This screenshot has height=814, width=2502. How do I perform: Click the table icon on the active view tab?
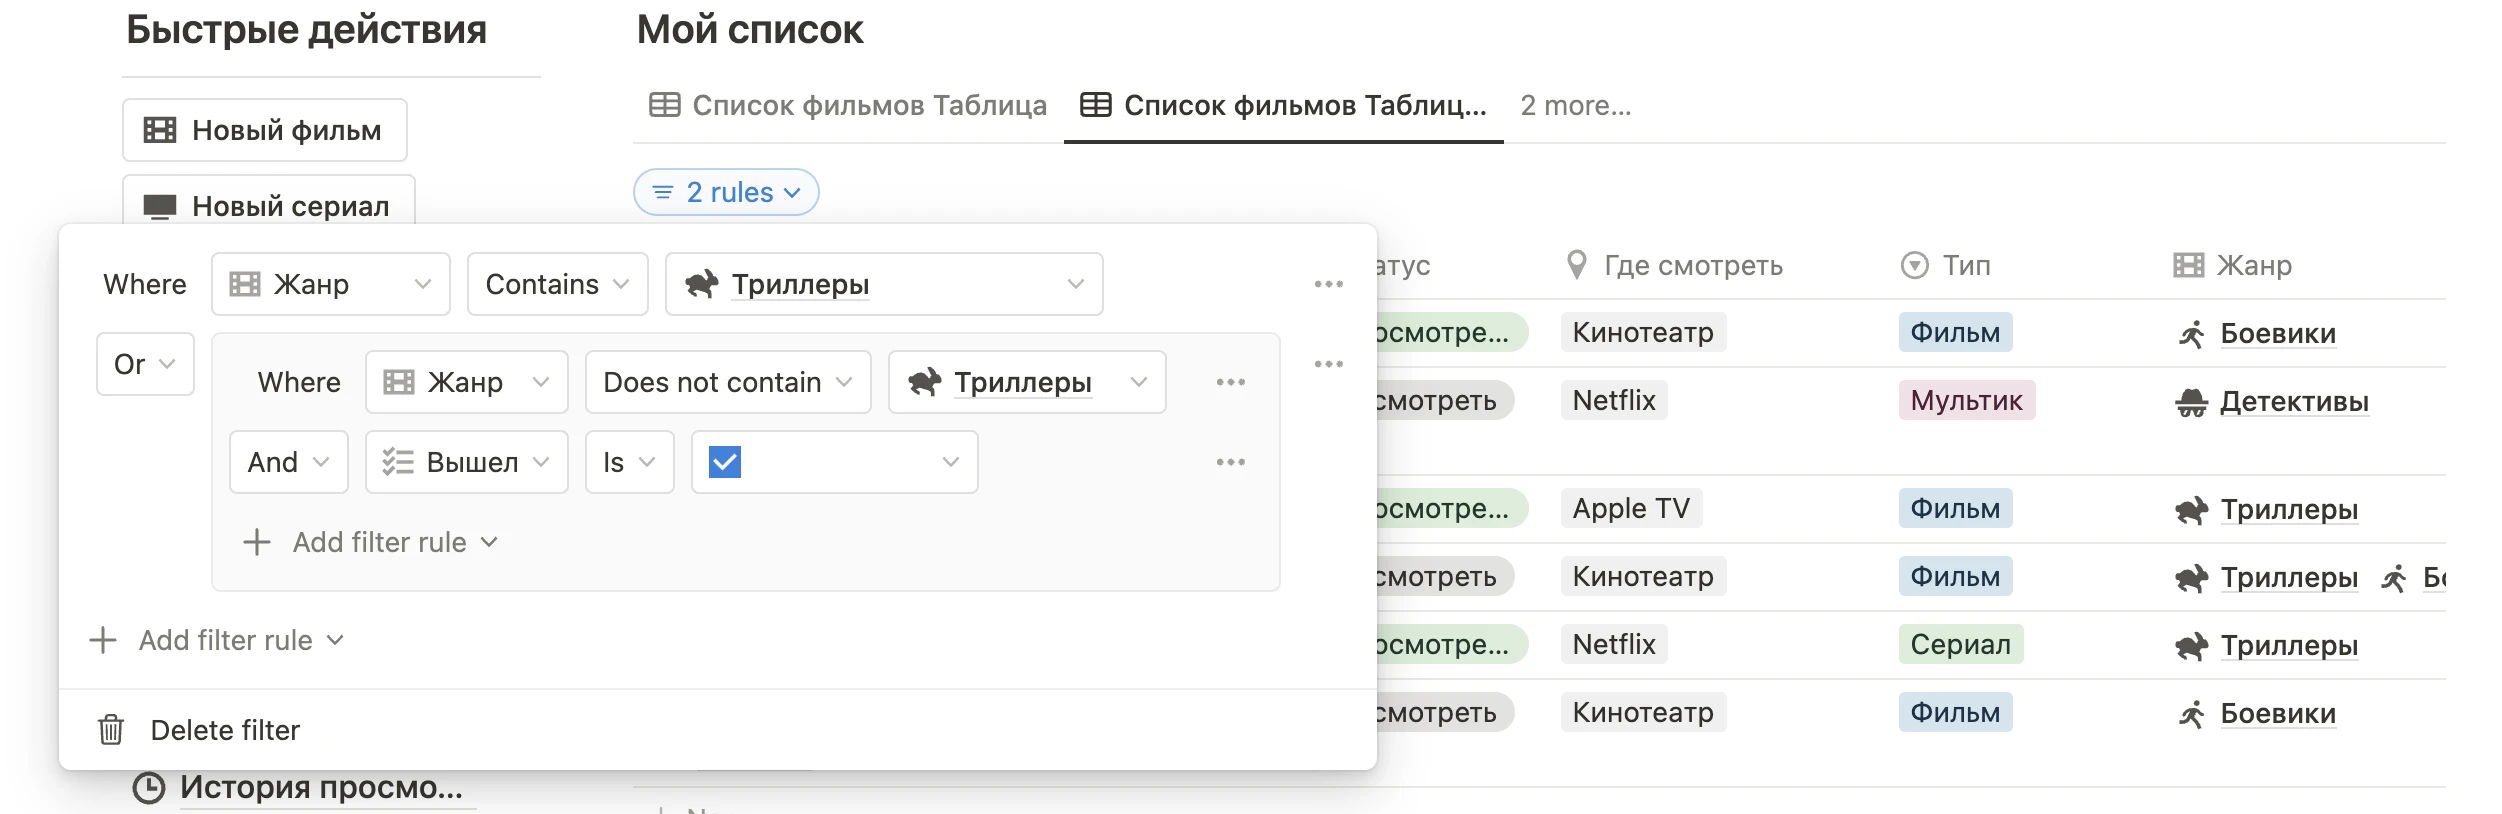pyautogui.click(x=1096, y=105)
